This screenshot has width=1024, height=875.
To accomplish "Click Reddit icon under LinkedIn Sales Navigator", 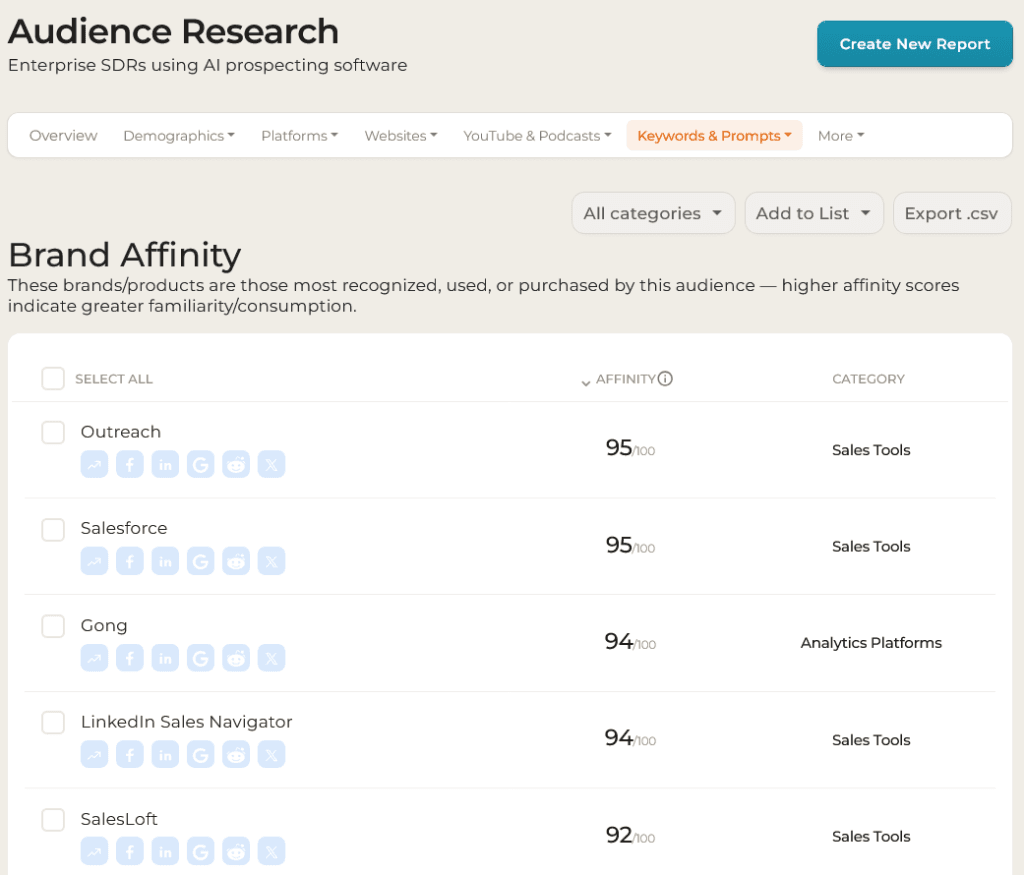I will 236,754.
